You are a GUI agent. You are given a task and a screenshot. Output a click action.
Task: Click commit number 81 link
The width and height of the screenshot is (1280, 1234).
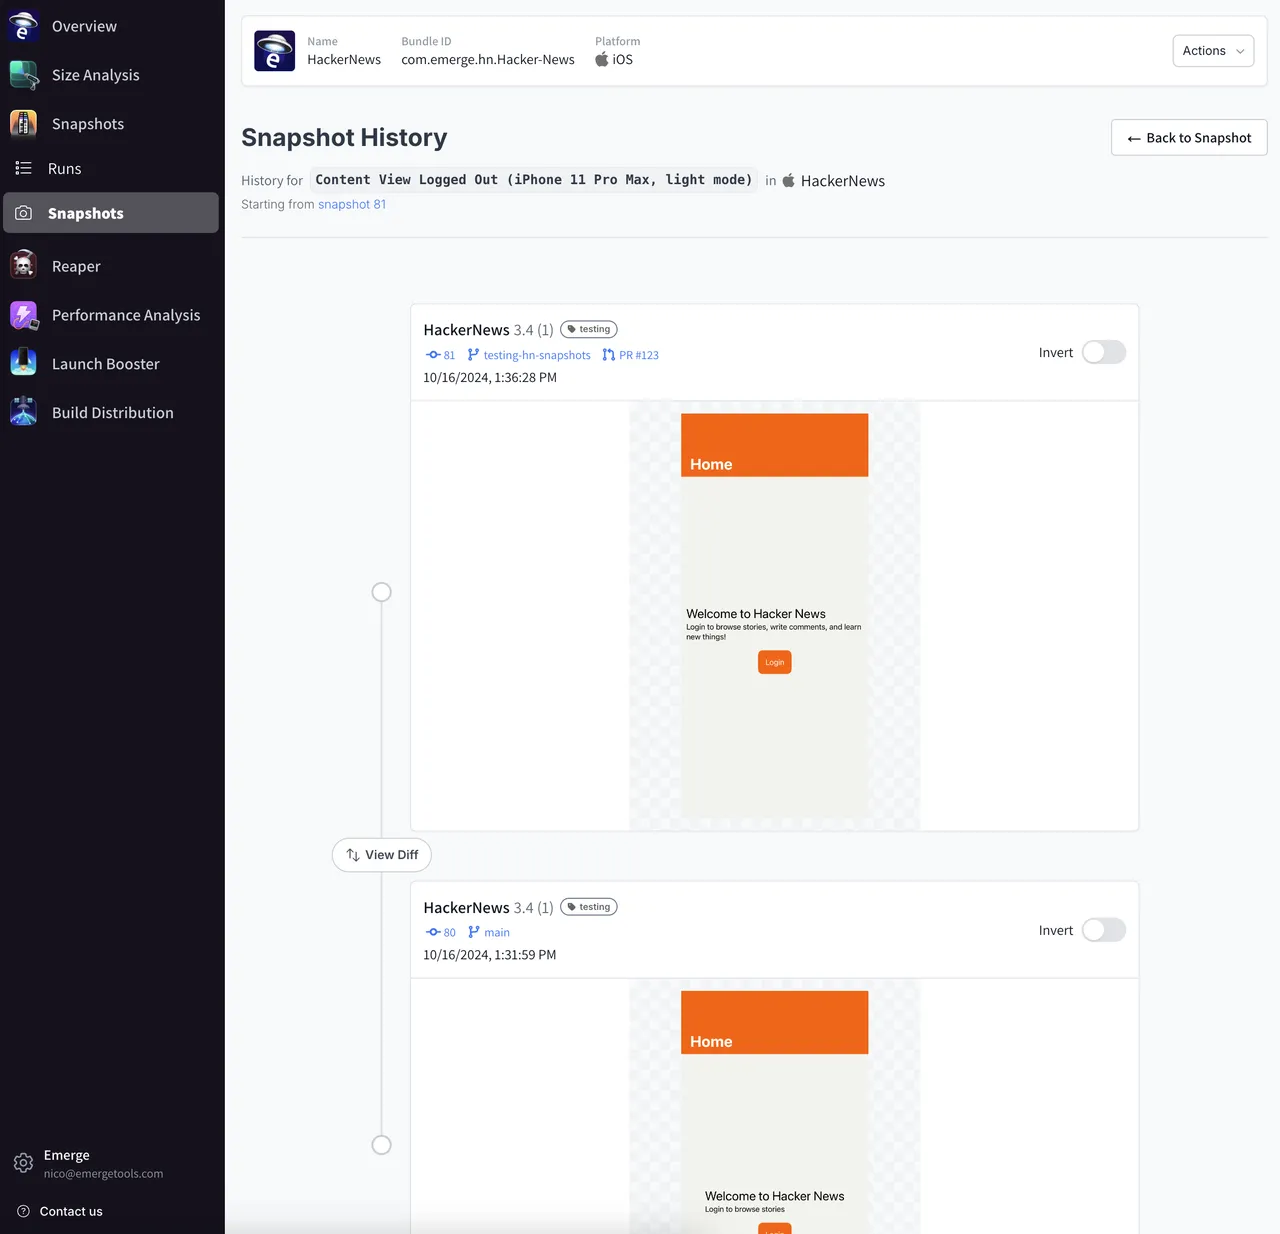click(x=449, y=355)
